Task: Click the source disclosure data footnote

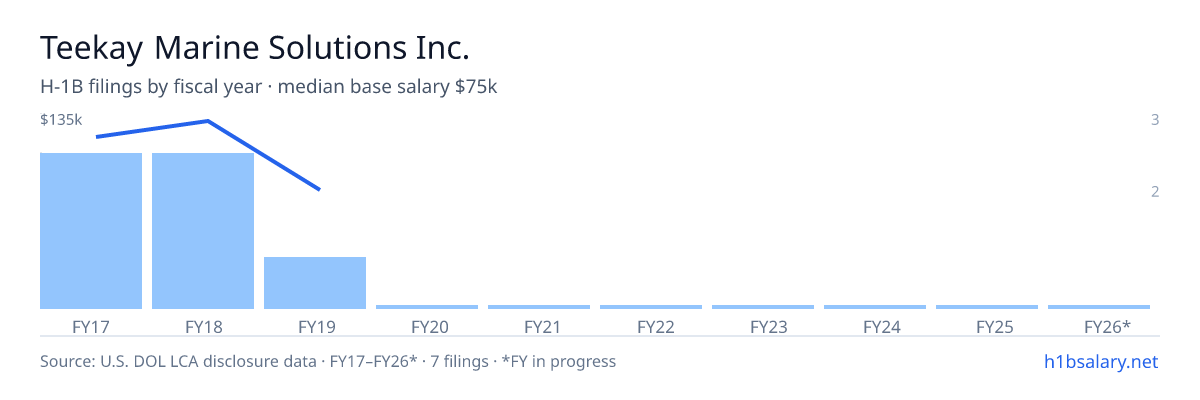Action: pos(328,361)
